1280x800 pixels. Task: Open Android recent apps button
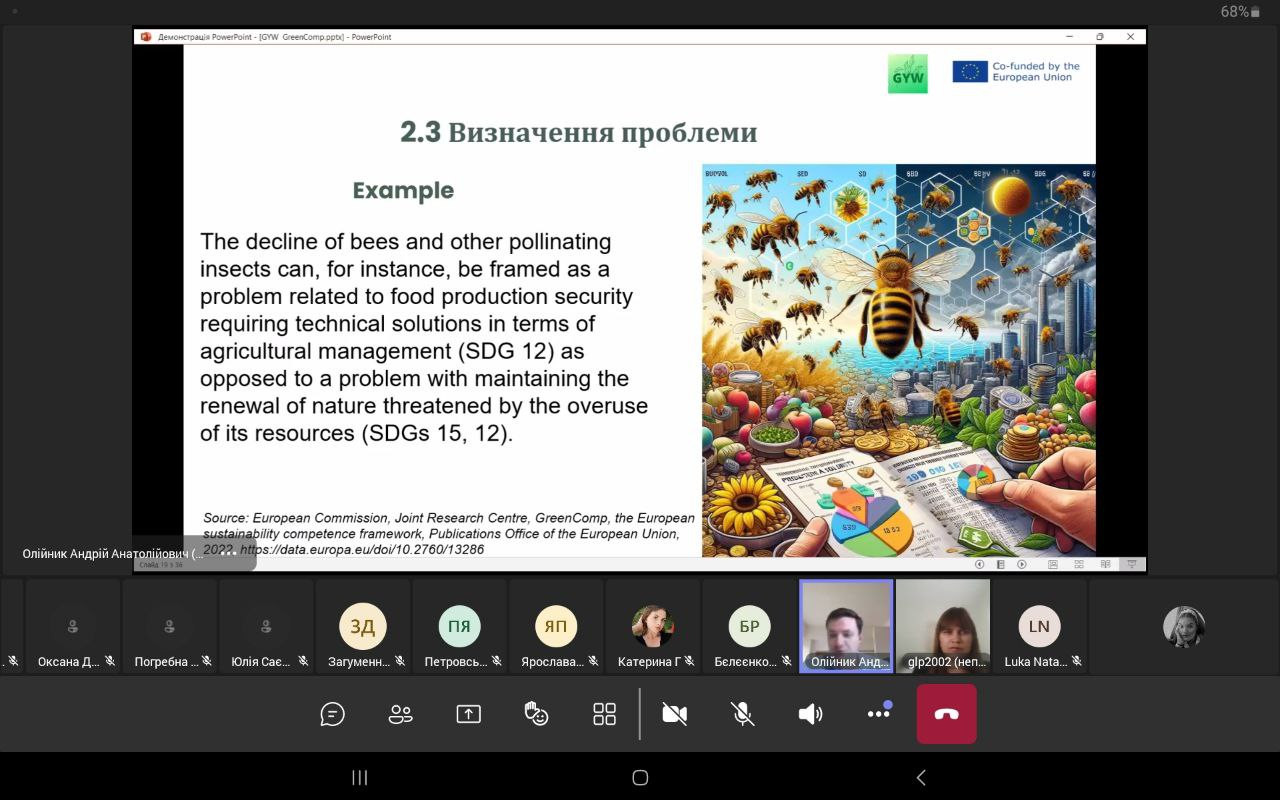(x=360, y=777)
